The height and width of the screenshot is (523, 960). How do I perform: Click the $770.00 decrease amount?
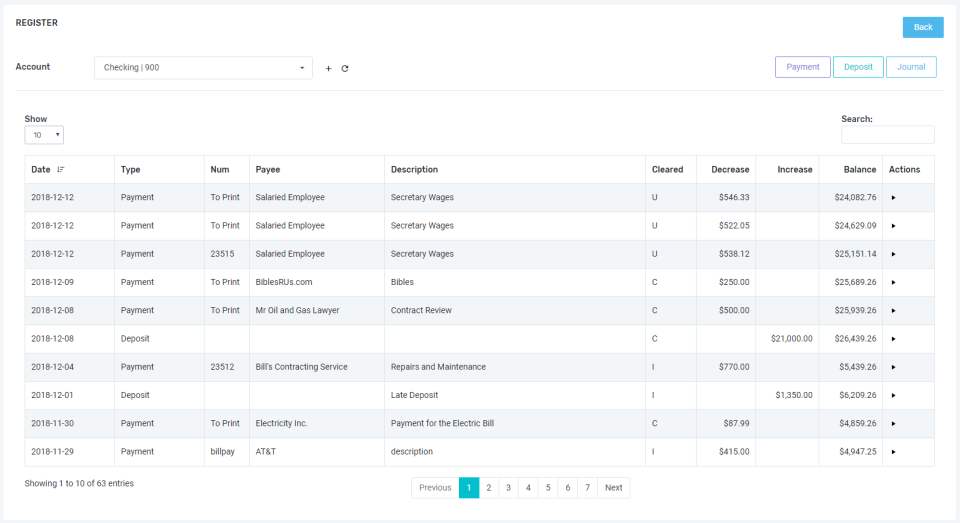click(734, 367)
